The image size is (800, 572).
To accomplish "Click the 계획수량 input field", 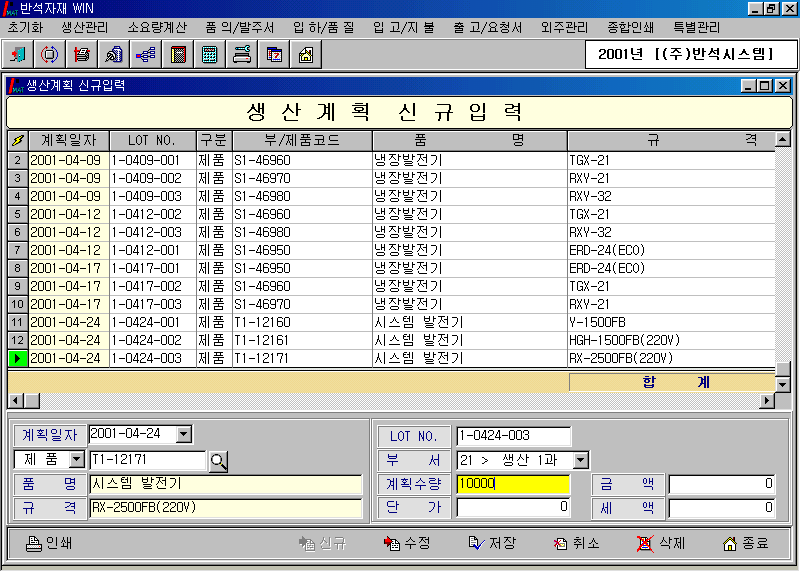I will 513,484.
